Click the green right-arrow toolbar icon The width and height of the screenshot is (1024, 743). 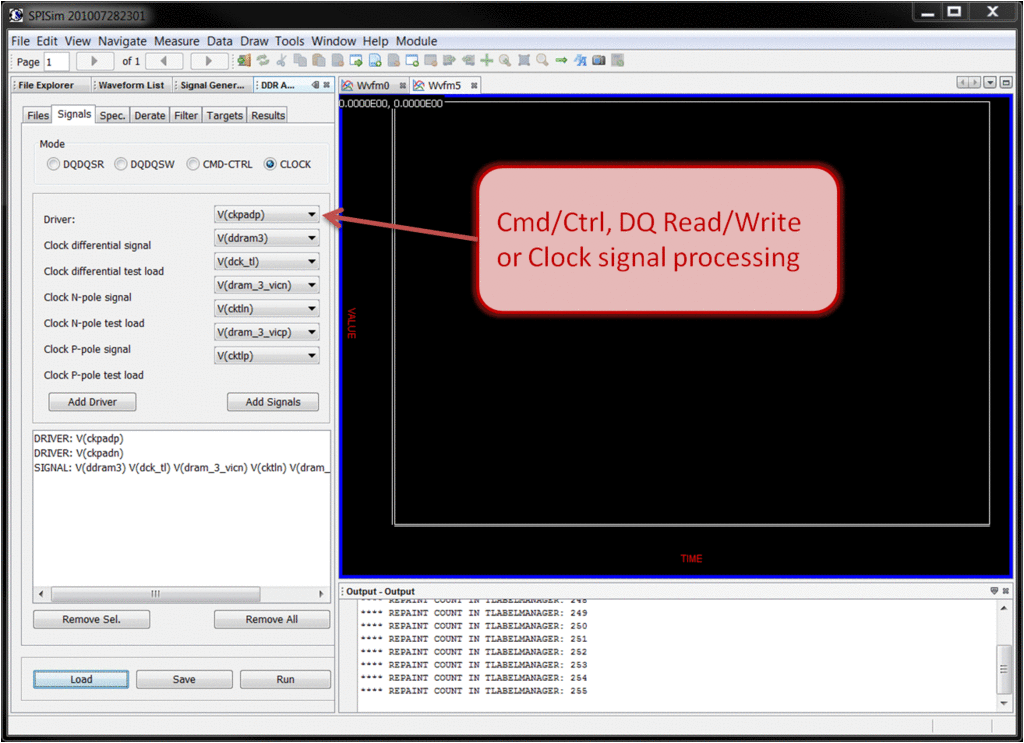point(562,61)
